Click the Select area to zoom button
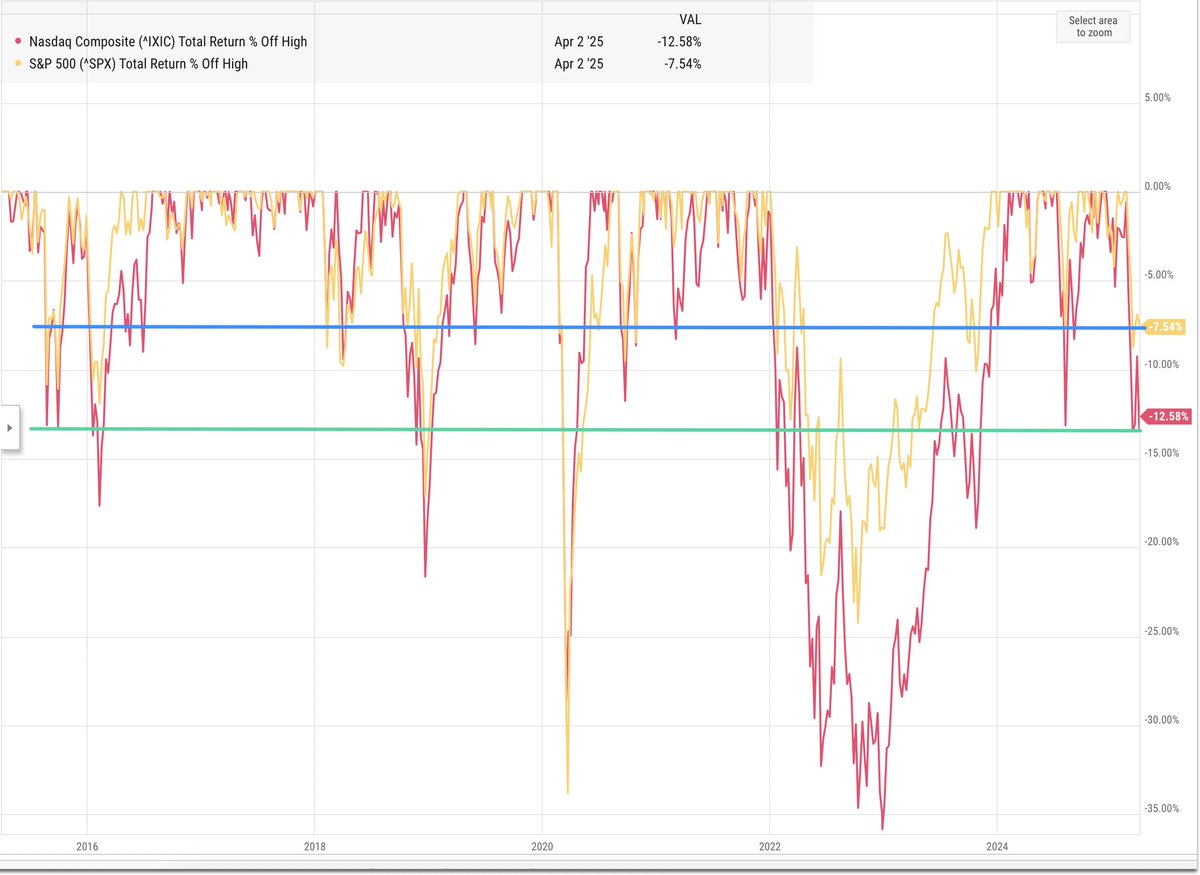The height and width of the screenshot is (875, 1200). (x=1092, y=27)
